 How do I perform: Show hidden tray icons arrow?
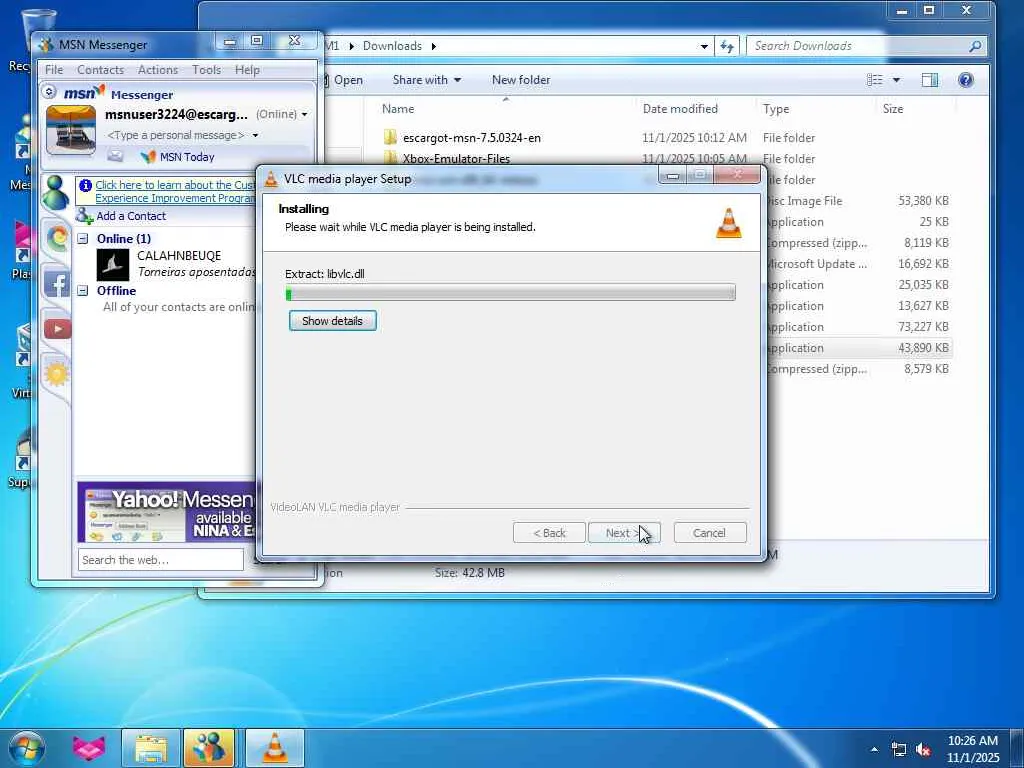pyautogui.click(x=874, y=749)
